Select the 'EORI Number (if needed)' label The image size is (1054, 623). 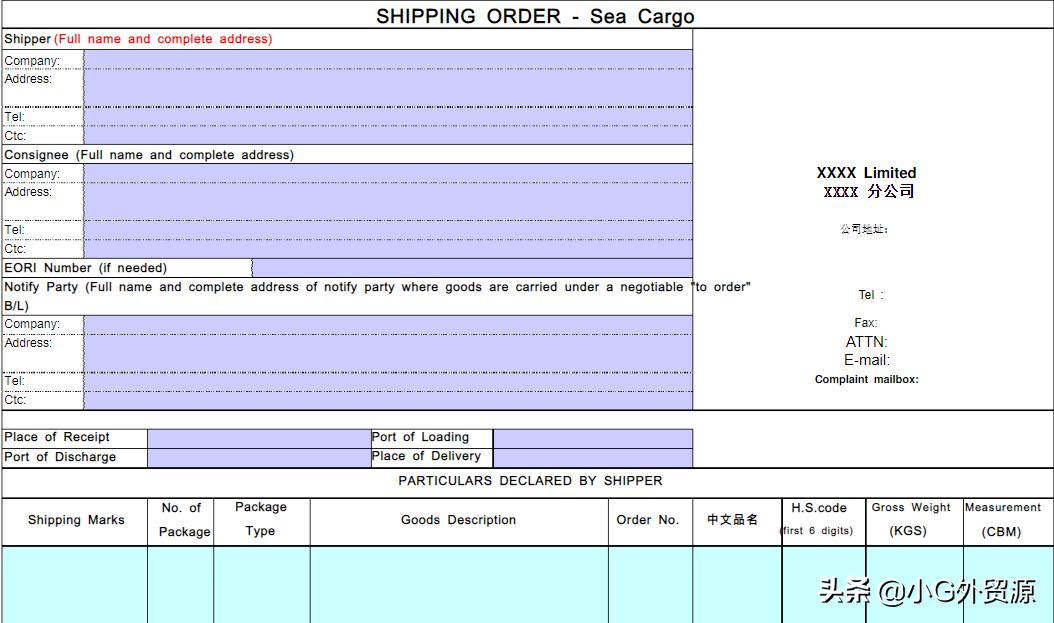[x=85, y=268]
